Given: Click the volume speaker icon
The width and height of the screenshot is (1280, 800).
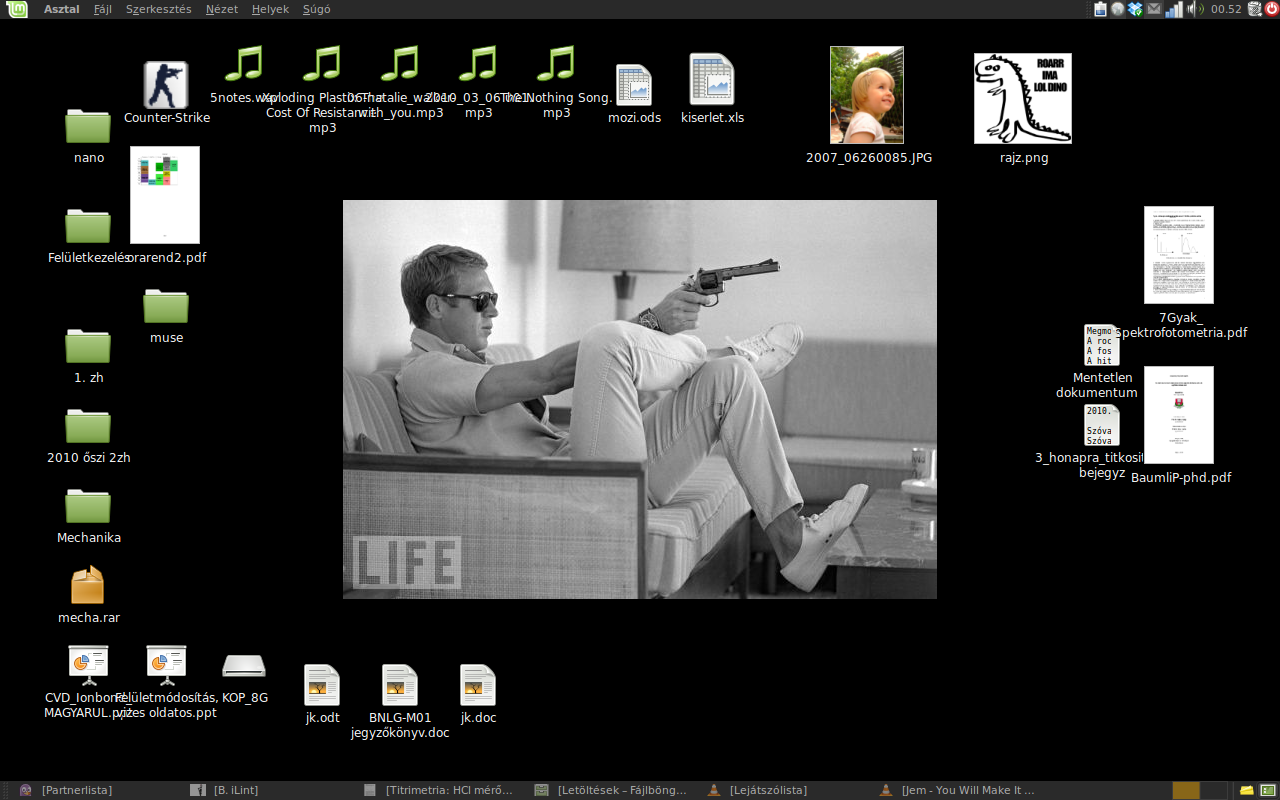Looking at the screenshot, I should pyautogui.click(x=1193, y=9).
